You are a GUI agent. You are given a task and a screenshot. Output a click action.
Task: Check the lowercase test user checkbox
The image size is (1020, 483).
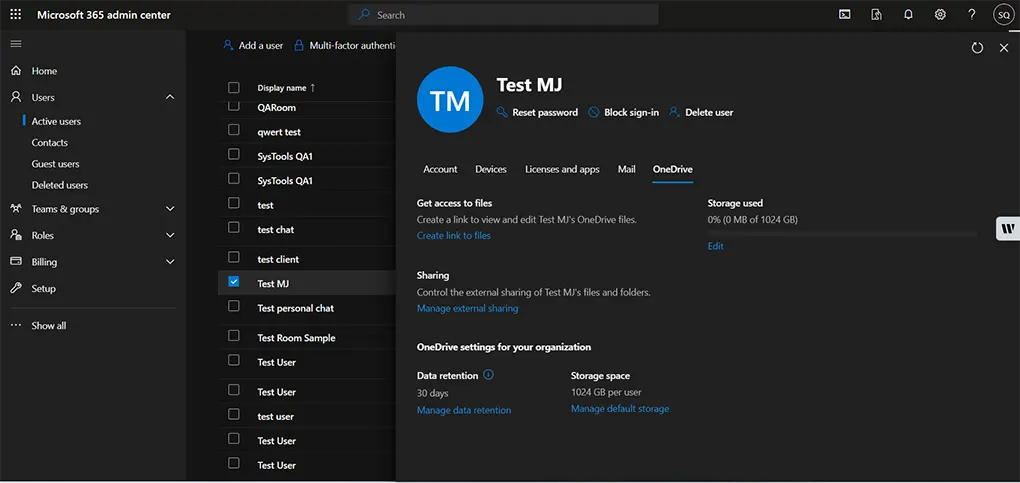click(x=234, y=415)
